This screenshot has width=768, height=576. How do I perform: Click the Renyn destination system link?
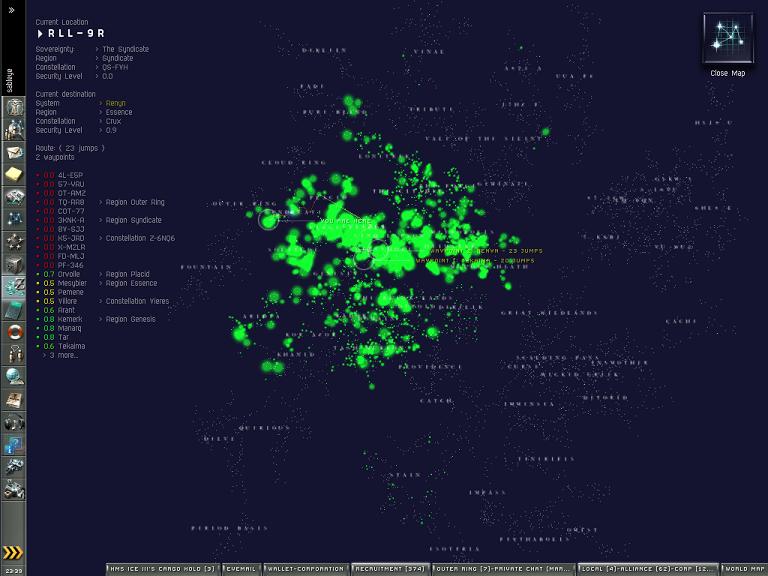pyautogui.click(x=116, y=103)
